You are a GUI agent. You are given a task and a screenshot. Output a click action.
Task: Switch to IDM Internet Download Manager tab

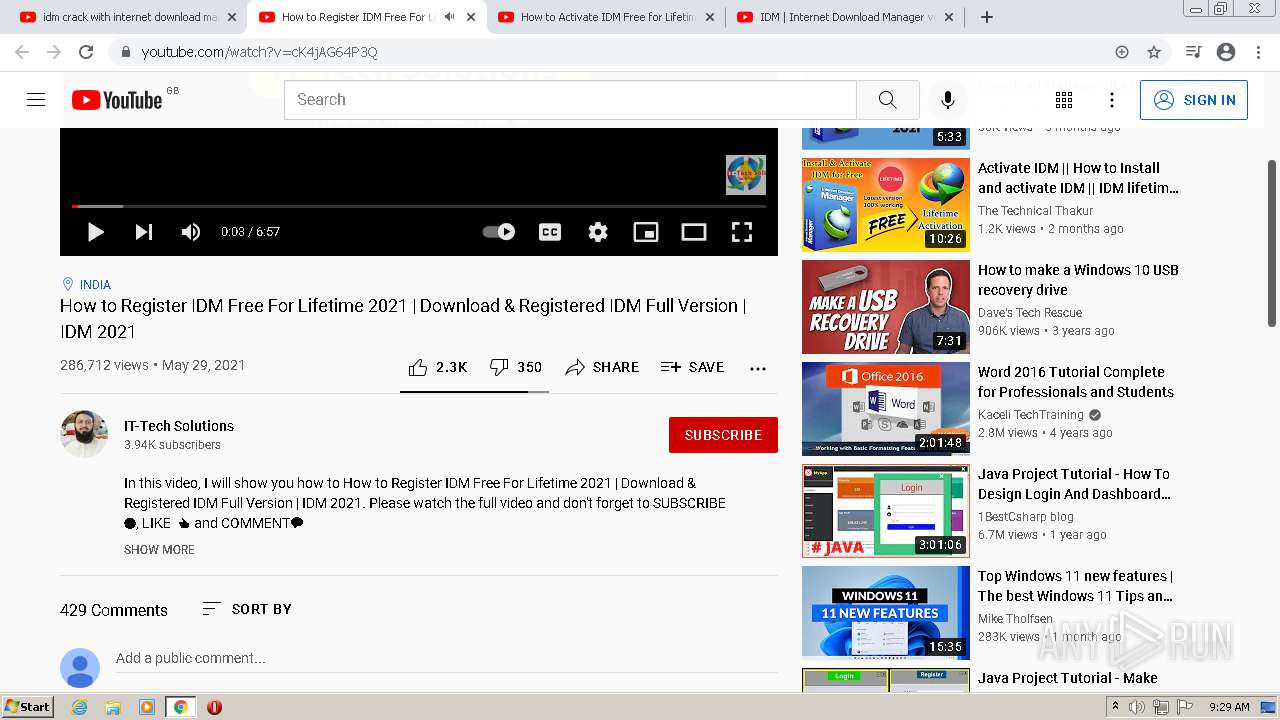point(845,17)
